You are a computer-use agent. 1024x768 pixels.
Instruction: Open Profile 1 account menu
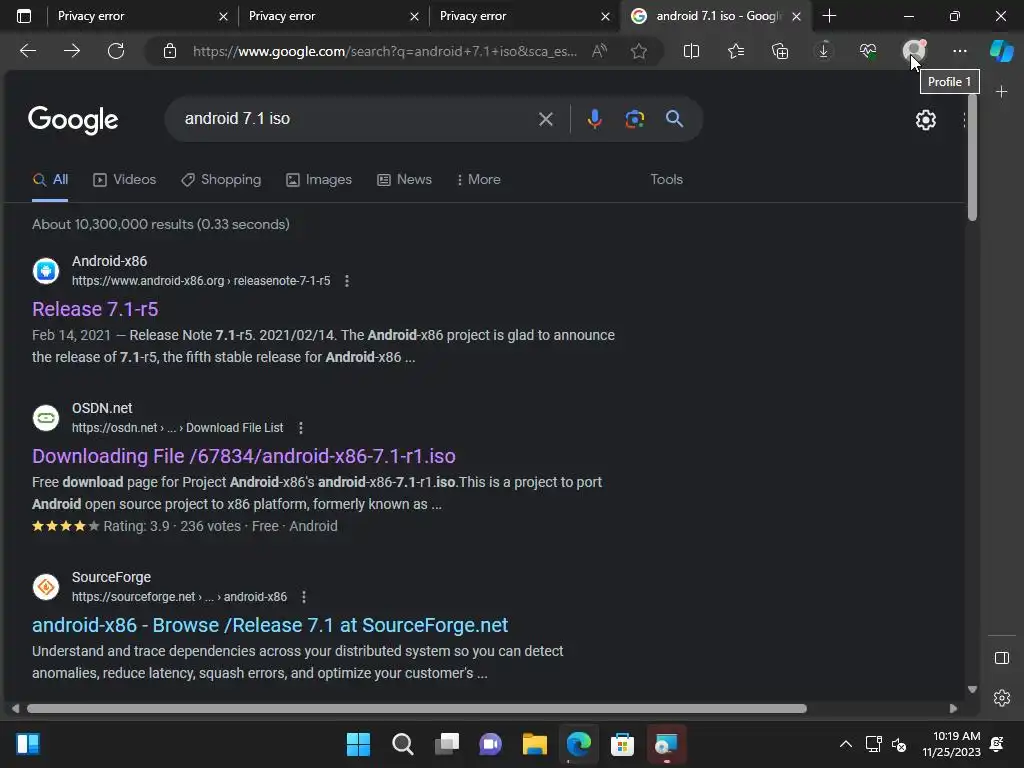[913, 51]
